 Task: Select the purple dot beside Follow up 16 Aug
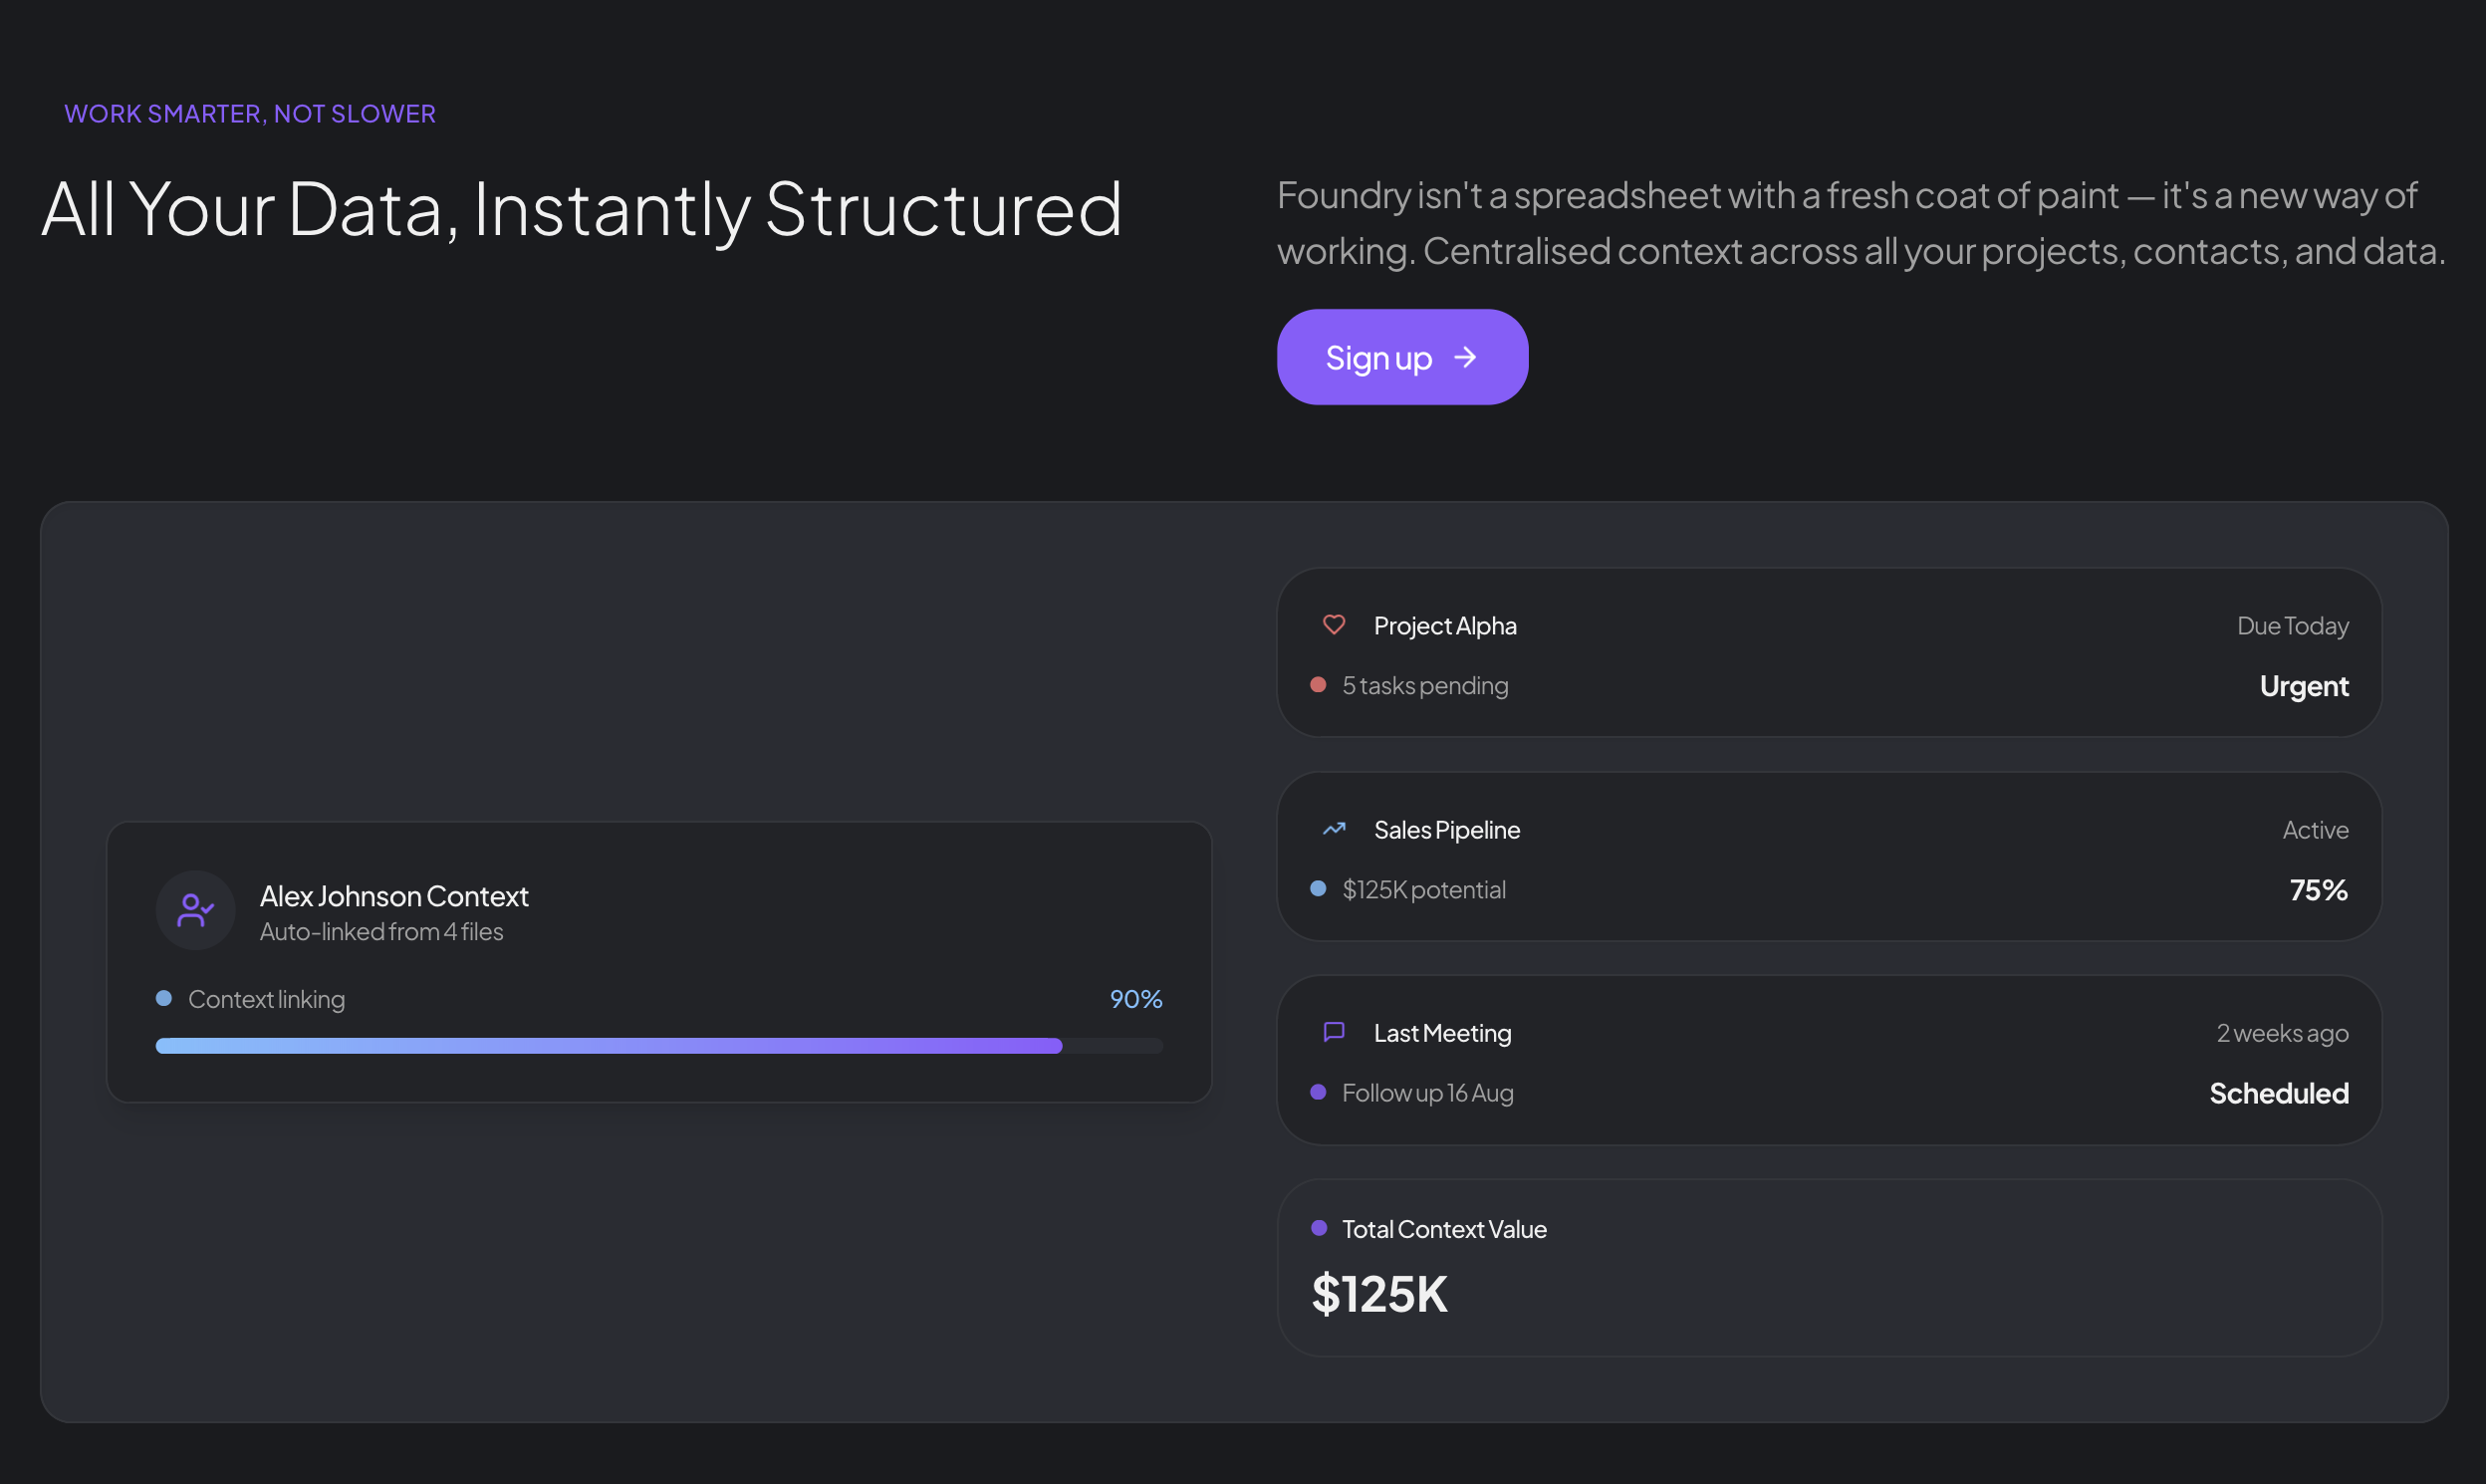click(x=1318, y=1092)
